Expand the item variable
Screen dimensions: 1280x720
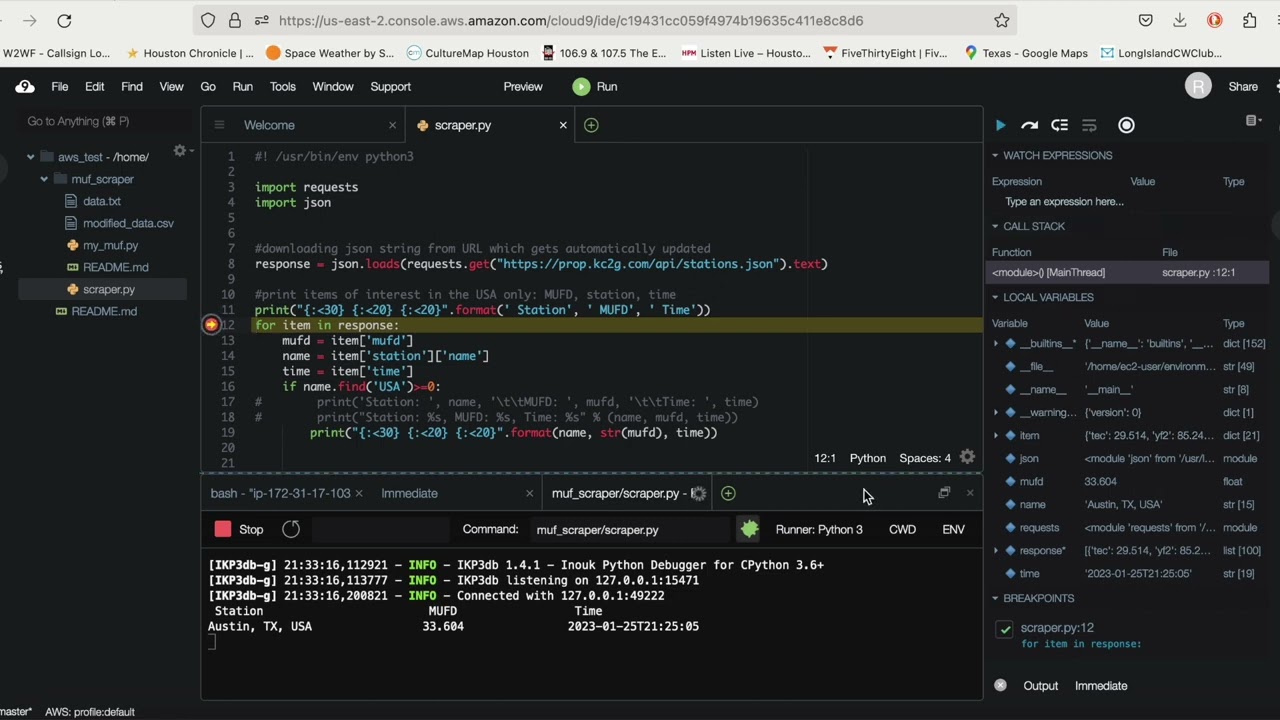(996, 435)
